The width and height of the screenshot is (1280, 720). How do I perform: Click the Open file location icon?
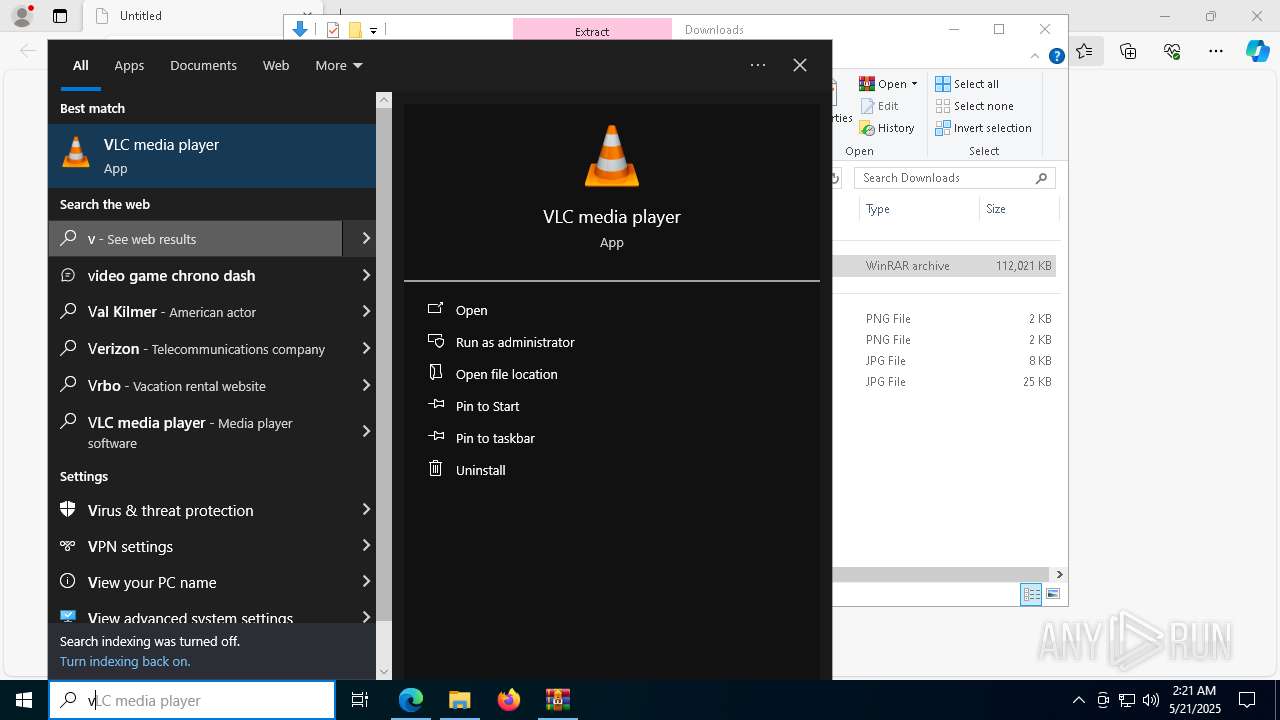[x=435, y=372]
